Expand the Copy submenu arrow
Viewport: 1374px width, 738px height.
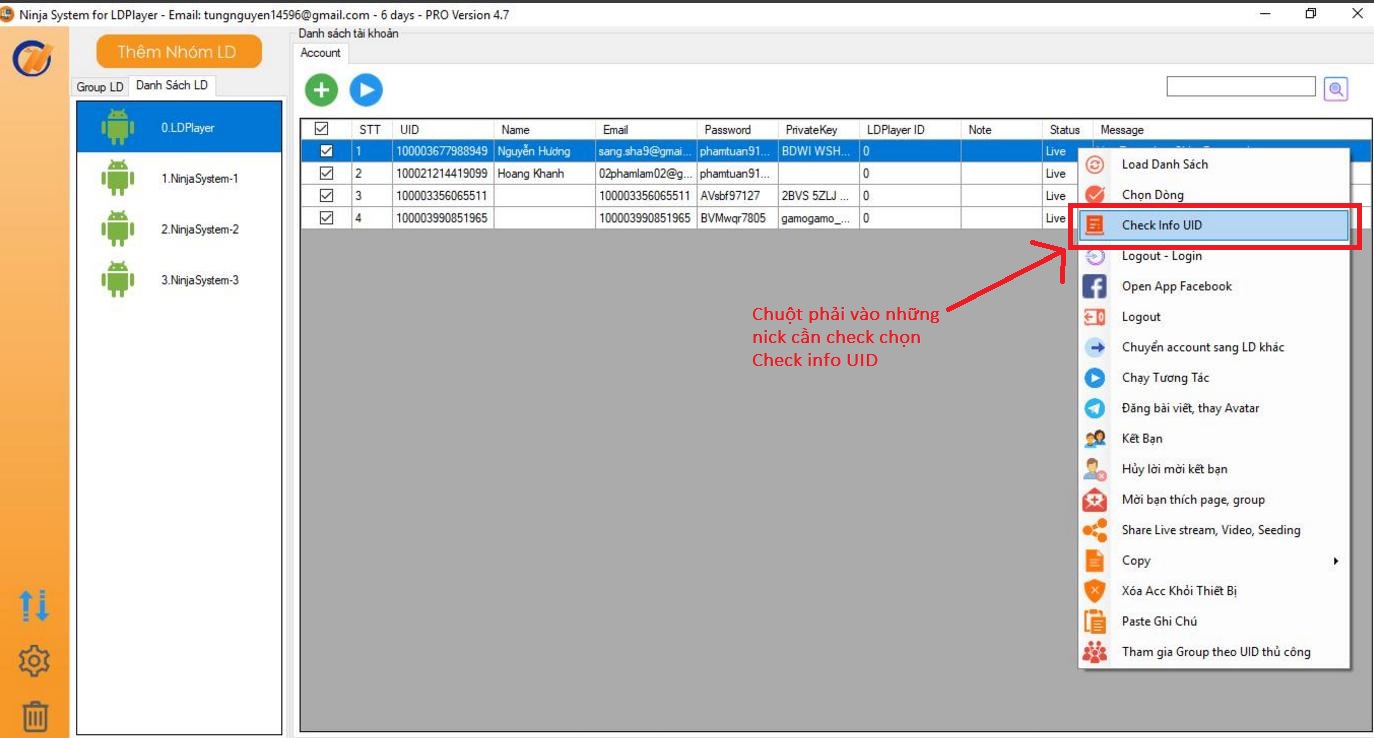[1336, 561]
